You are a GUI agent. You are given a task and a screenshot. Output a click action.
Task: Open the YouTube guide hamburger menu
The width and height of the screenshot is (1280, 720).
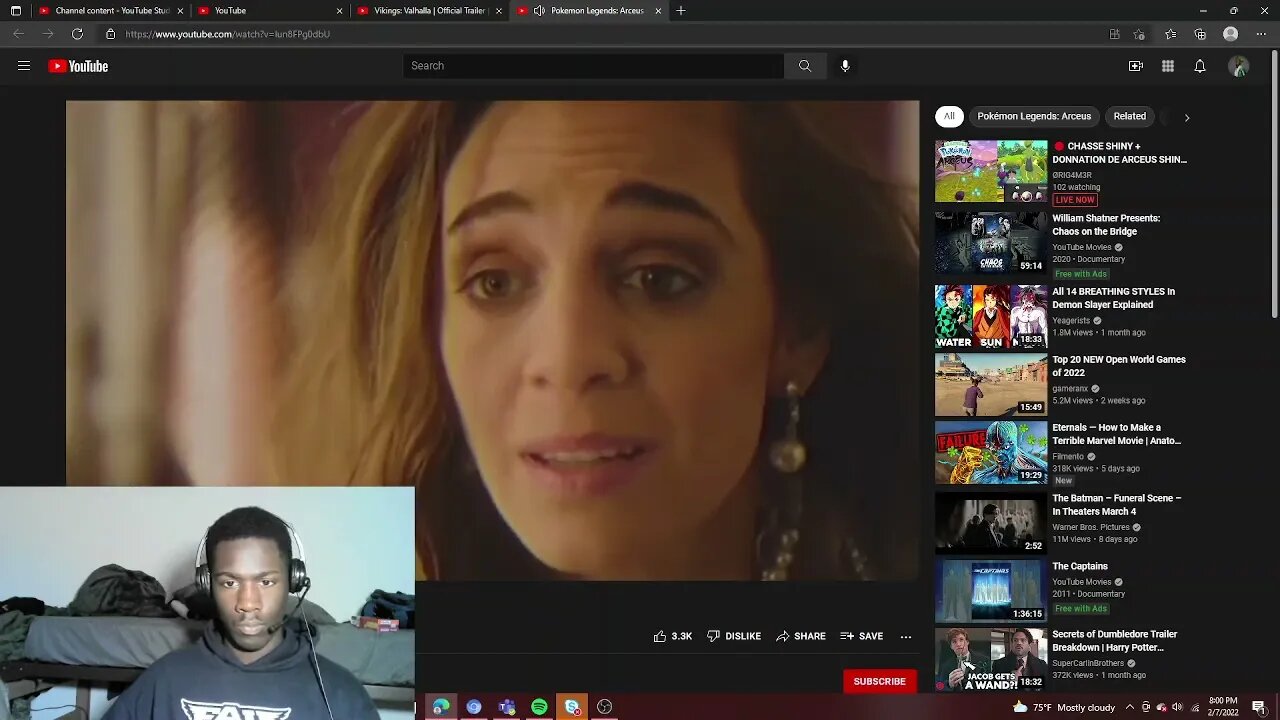click(x=24, y=66)
